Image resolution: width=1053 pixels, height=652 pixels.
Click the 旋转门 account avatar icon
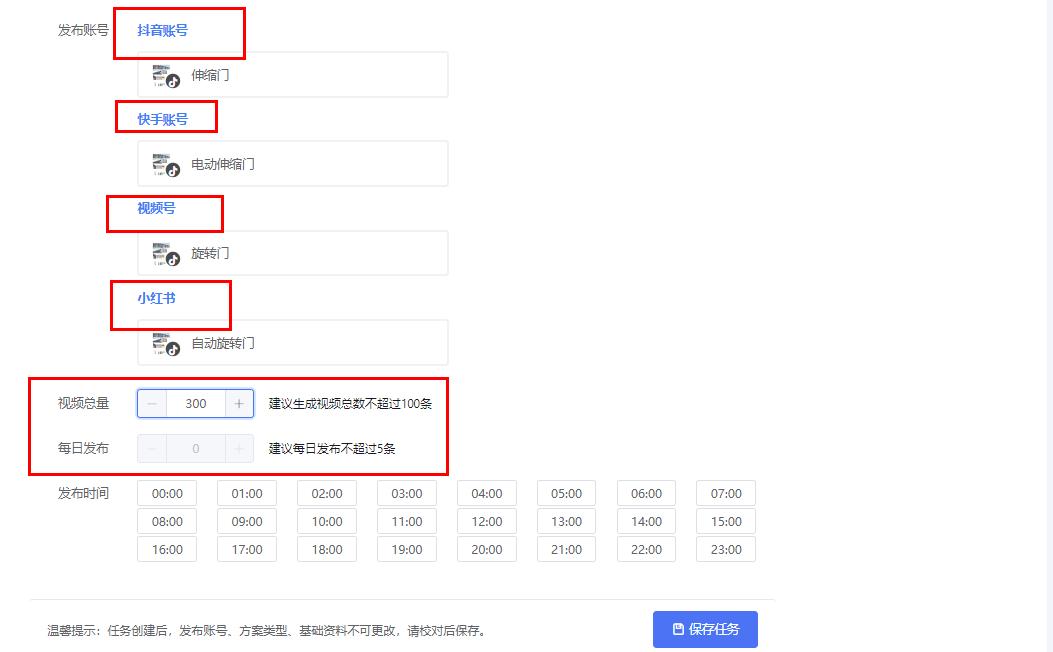162,253
